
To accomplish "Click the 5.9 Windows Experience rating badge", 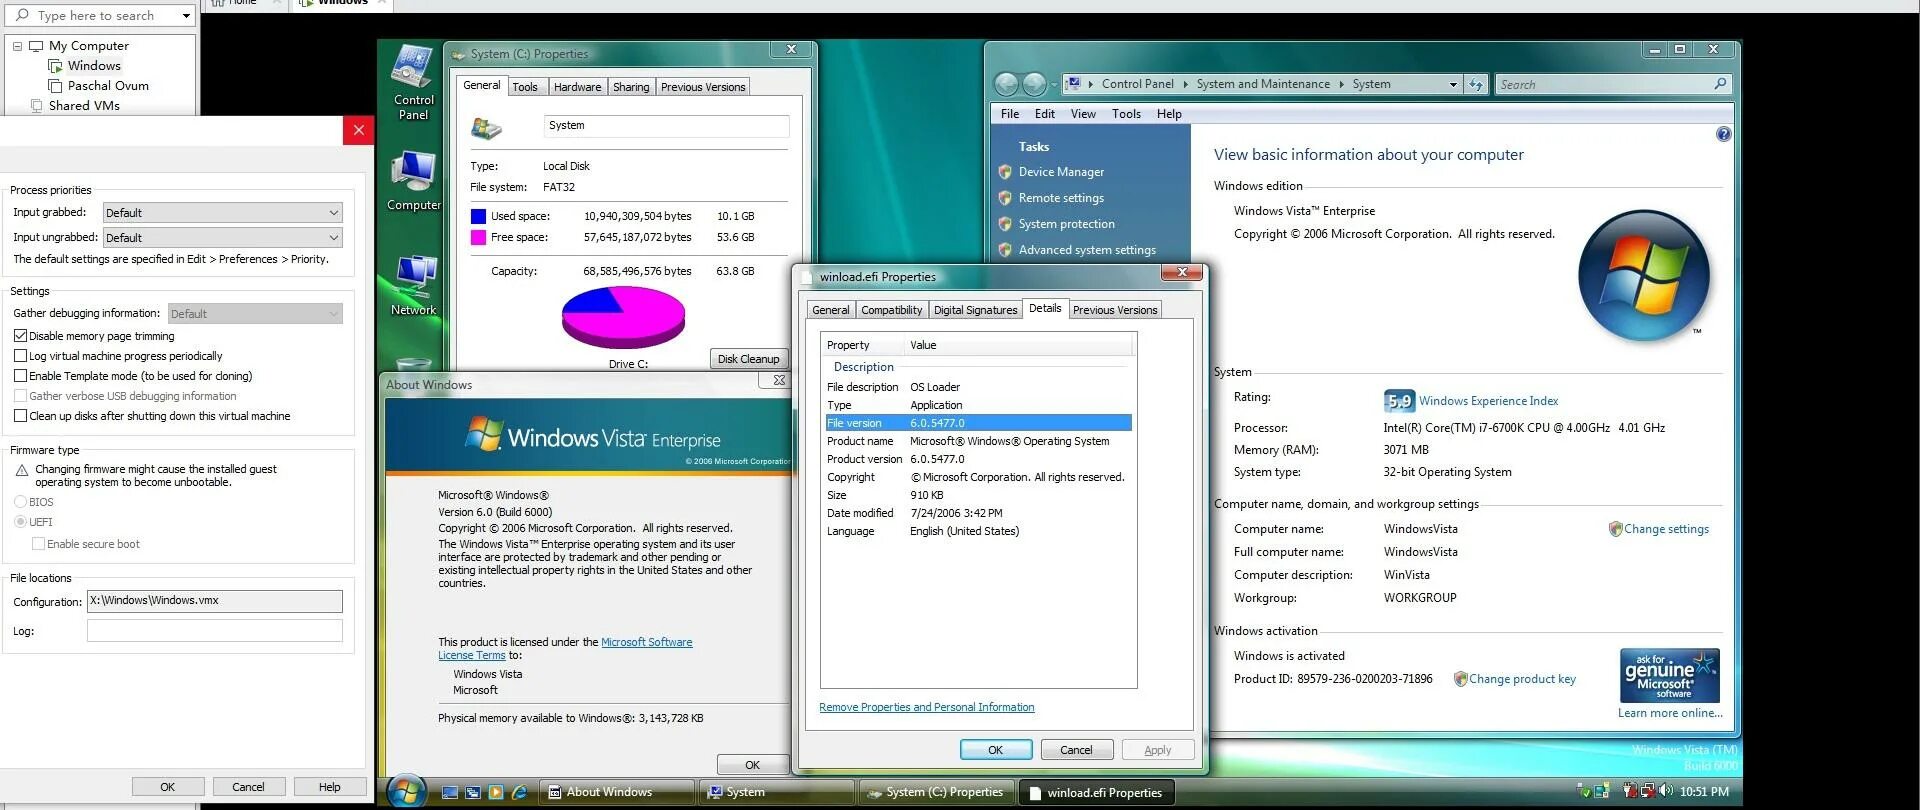I will [1399, 401].
